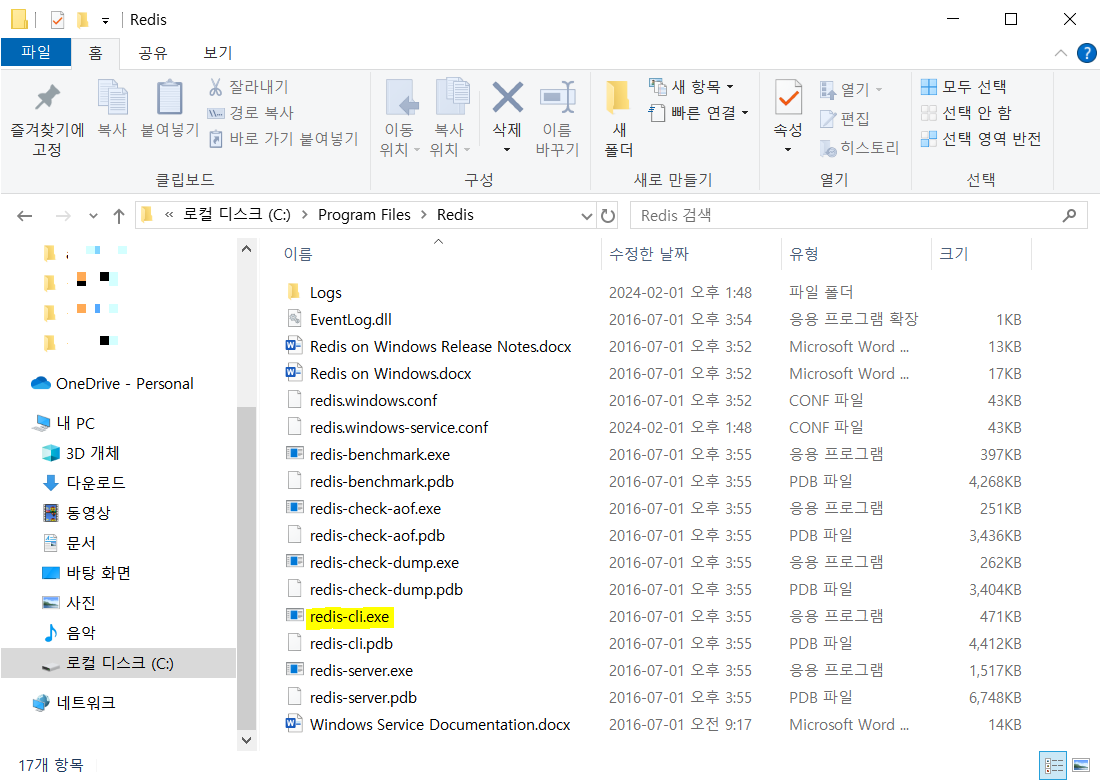Open 속성 properties checkmark icon
The width and height of the screenshot is (1101, 781).
(x=788, y=98)
